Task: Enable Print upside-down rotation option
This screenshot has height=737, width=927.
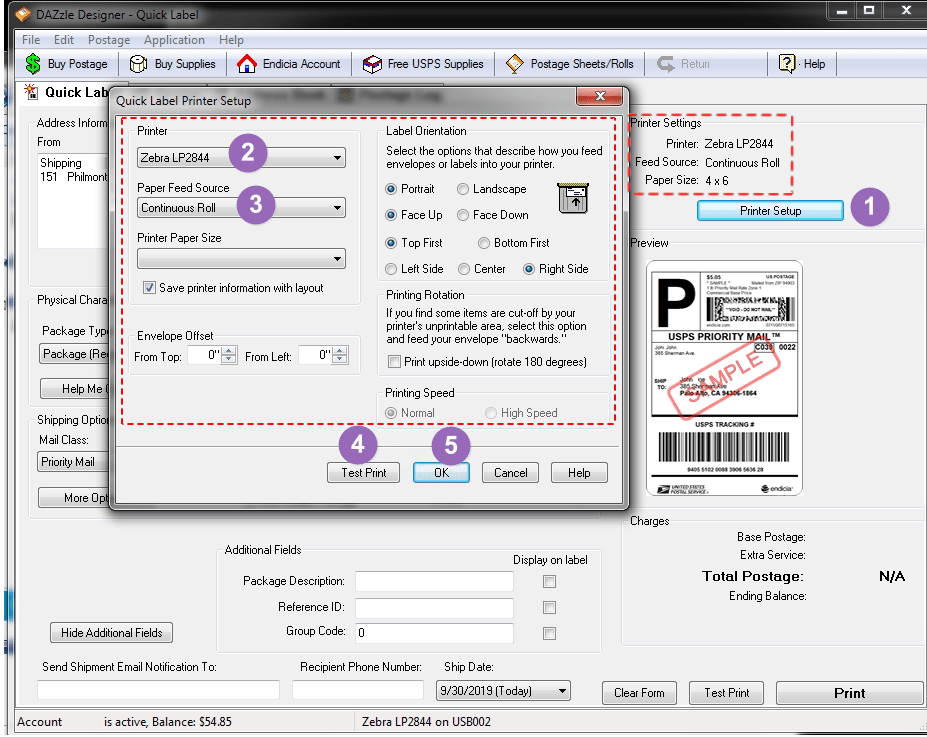Action: pyautogui.click(x=392, y=361)
